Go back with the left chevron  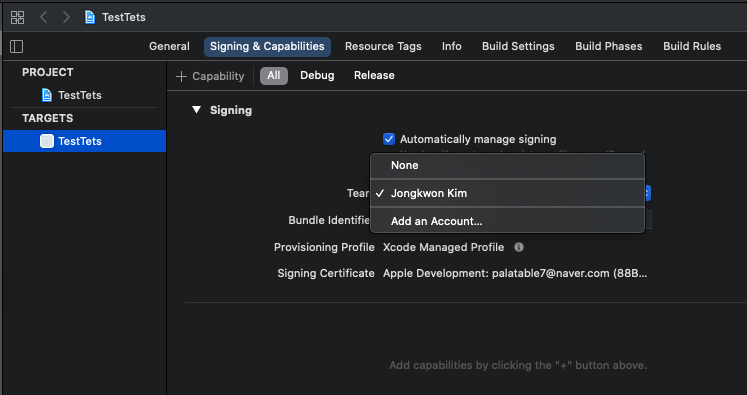tap(43, 18)
